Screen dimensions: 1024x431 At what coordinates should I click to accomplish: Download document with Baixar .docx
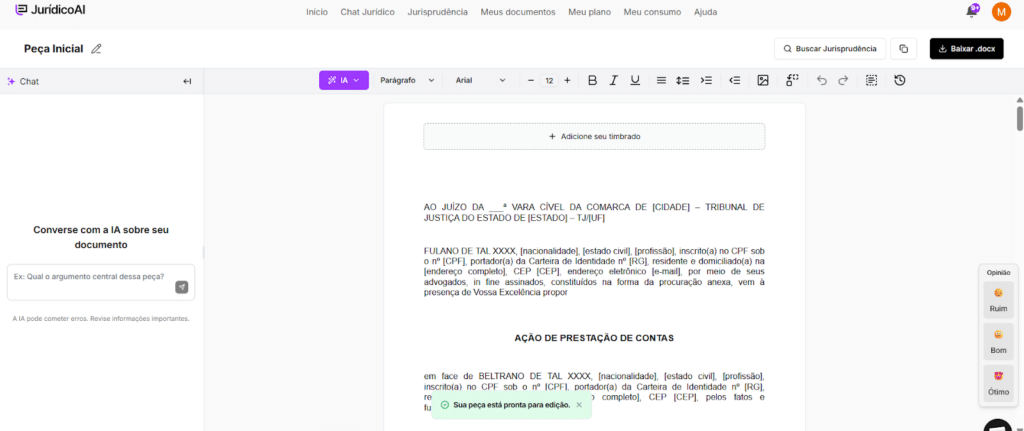click(967, 49)
